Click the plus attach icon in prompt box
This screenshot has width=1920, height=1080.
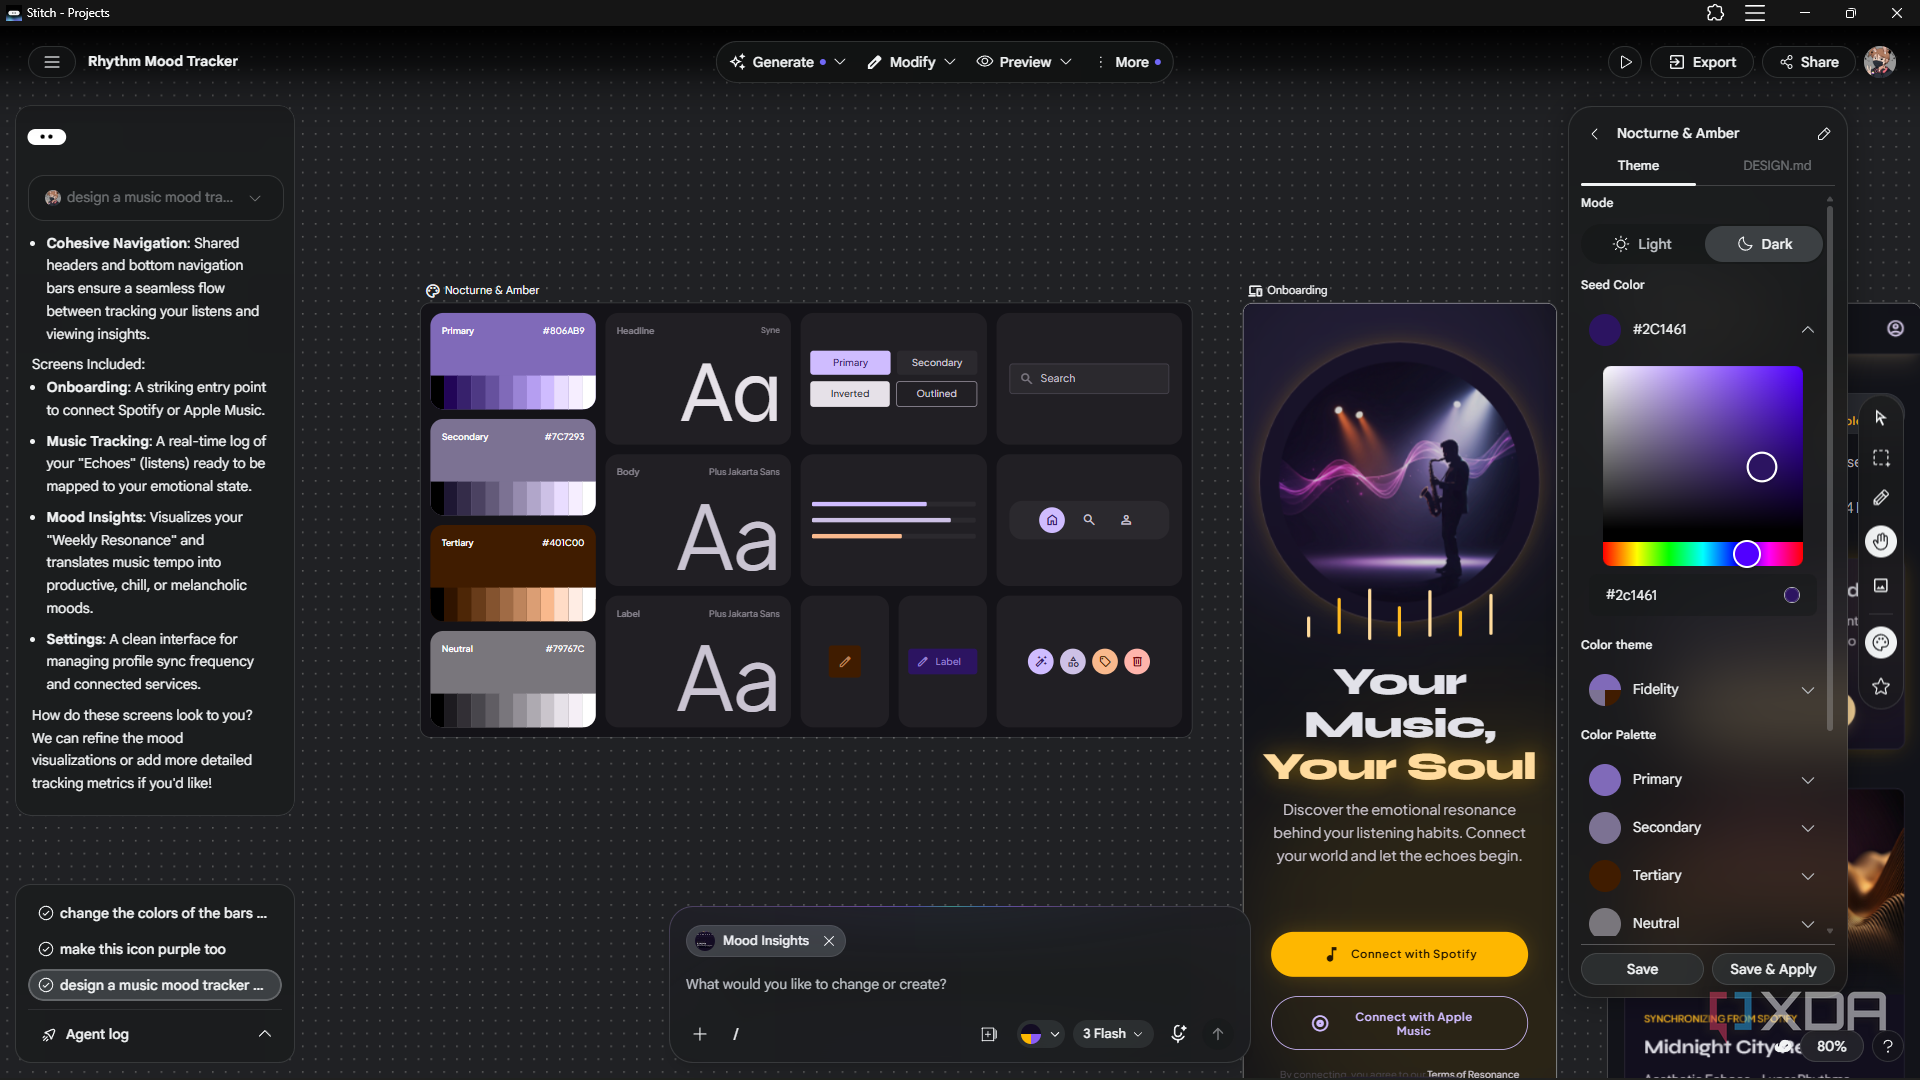click(700, 1034)
